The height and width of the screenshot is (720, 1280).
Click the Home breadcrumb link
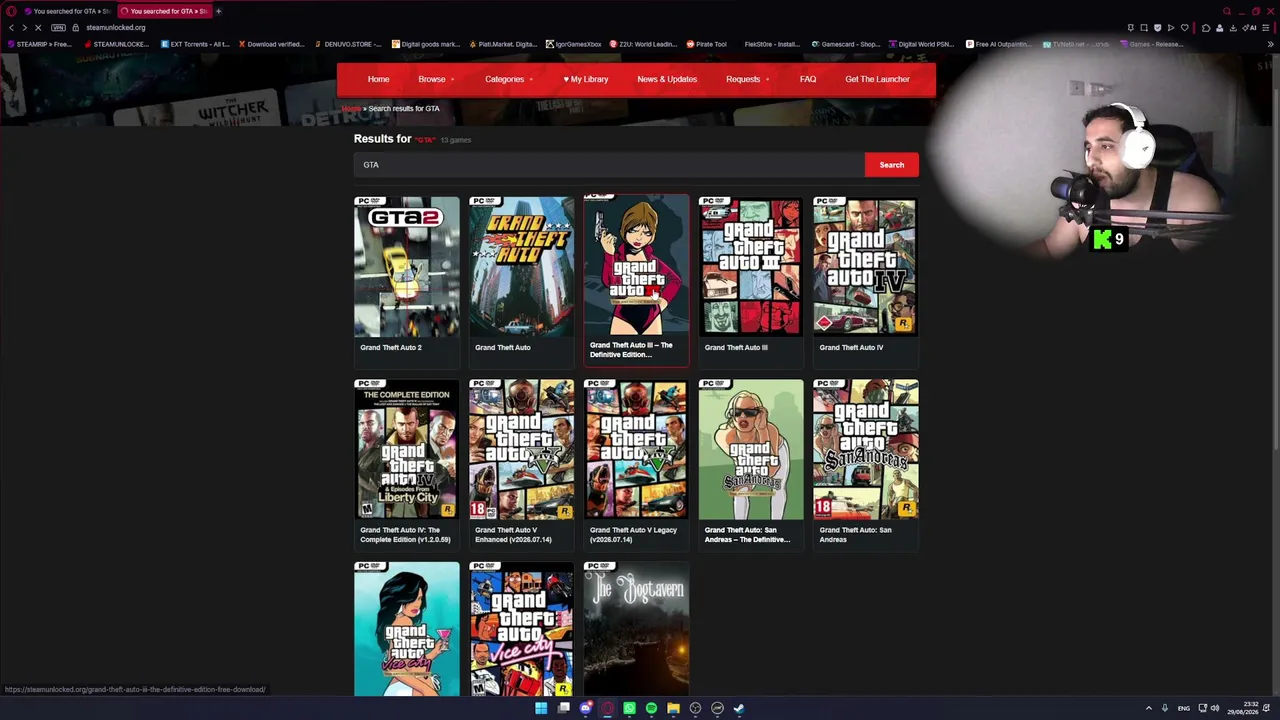(350, 108)
